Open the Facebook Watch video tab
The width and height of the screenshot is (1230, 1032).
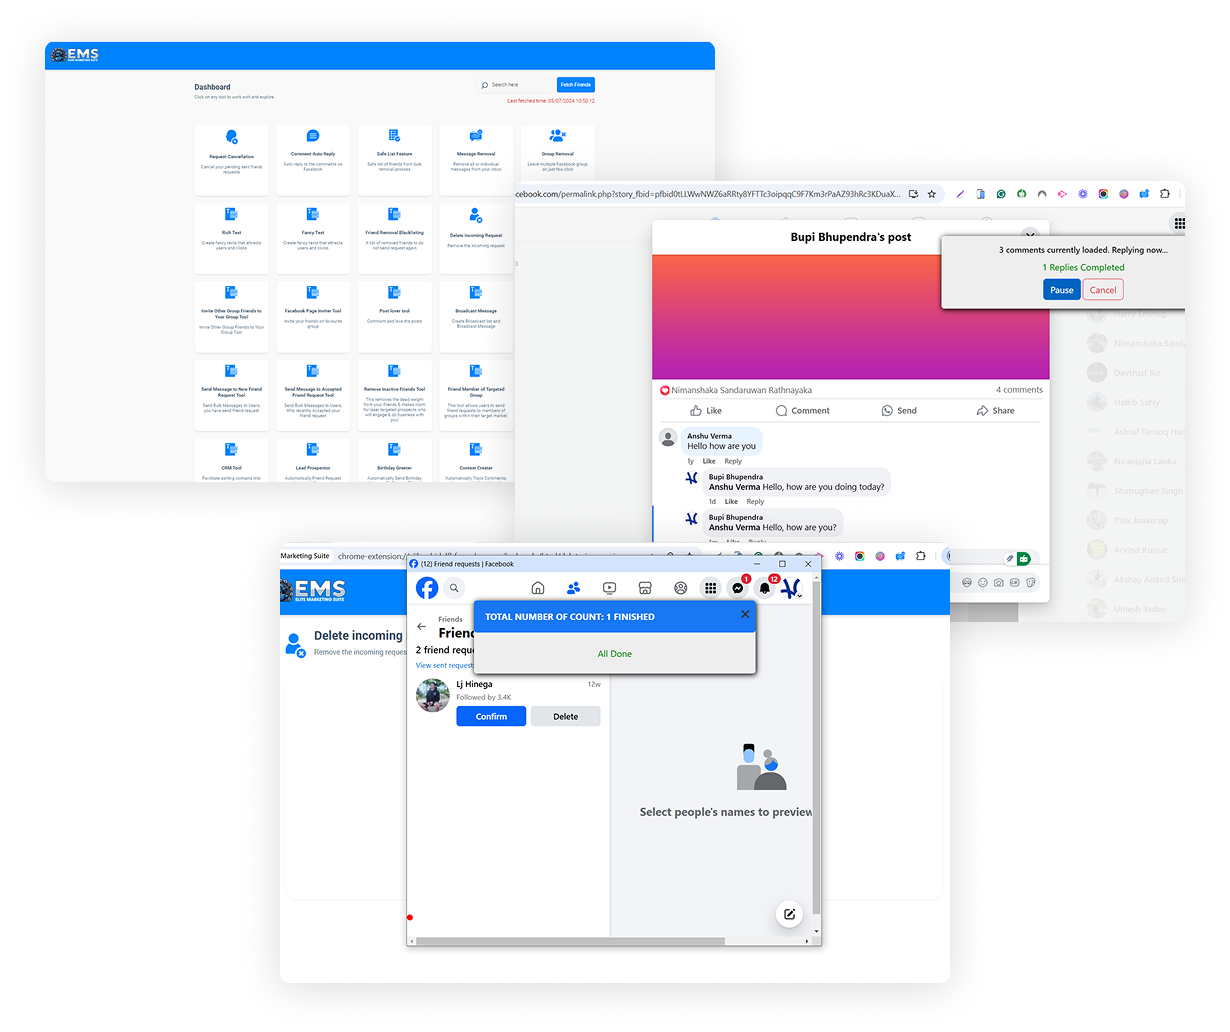pyautogui.click(x=610, y=588)
